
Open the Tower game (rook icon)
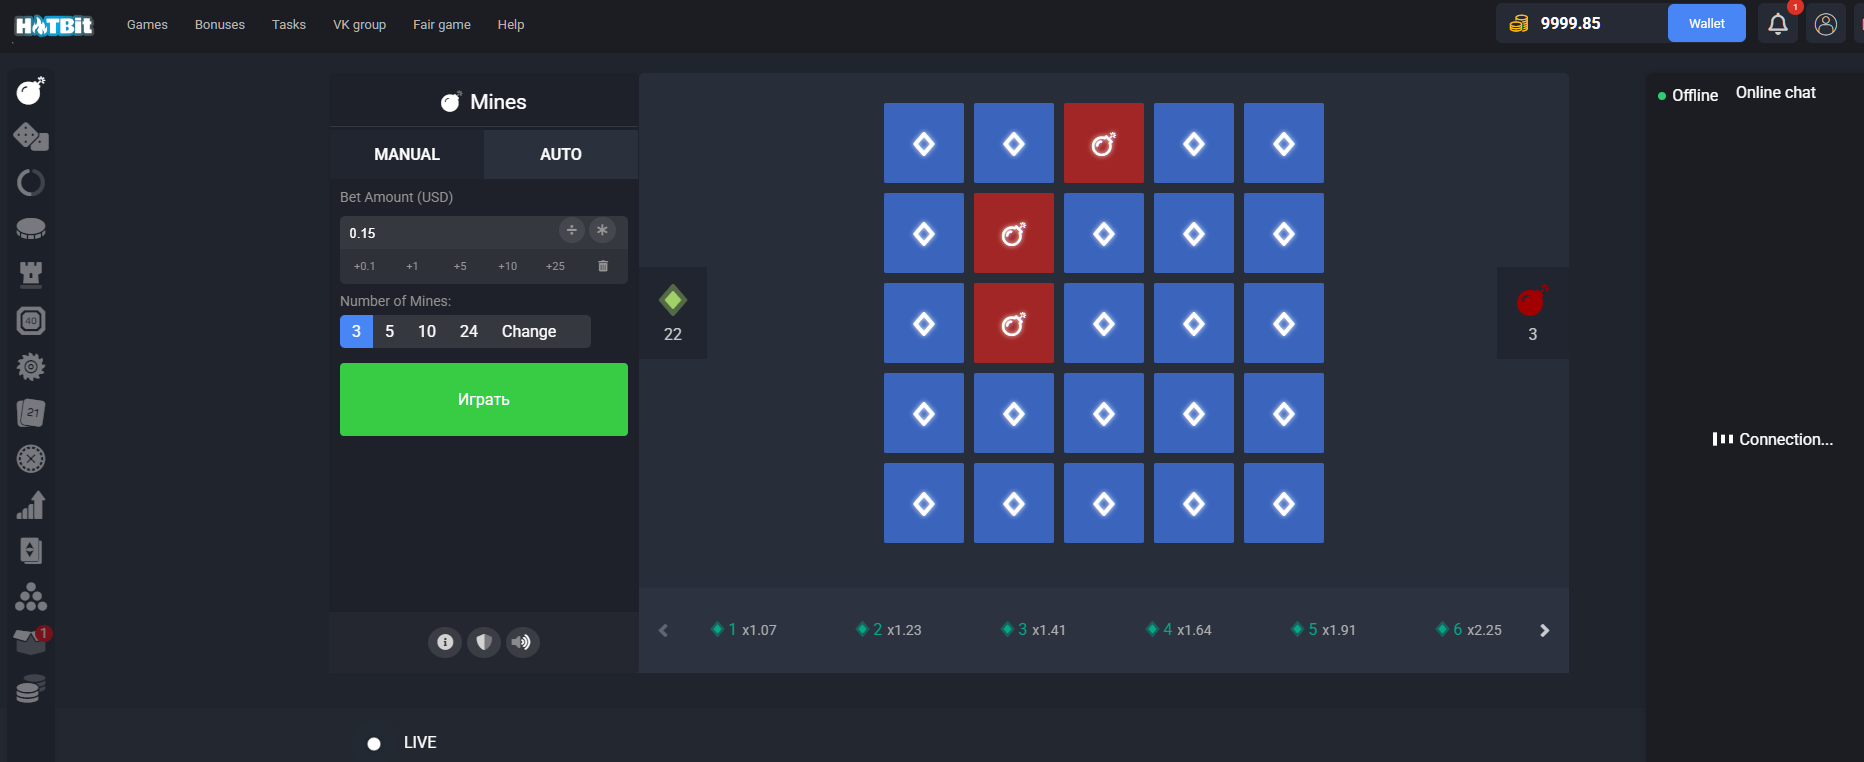(x=31, y=274)
